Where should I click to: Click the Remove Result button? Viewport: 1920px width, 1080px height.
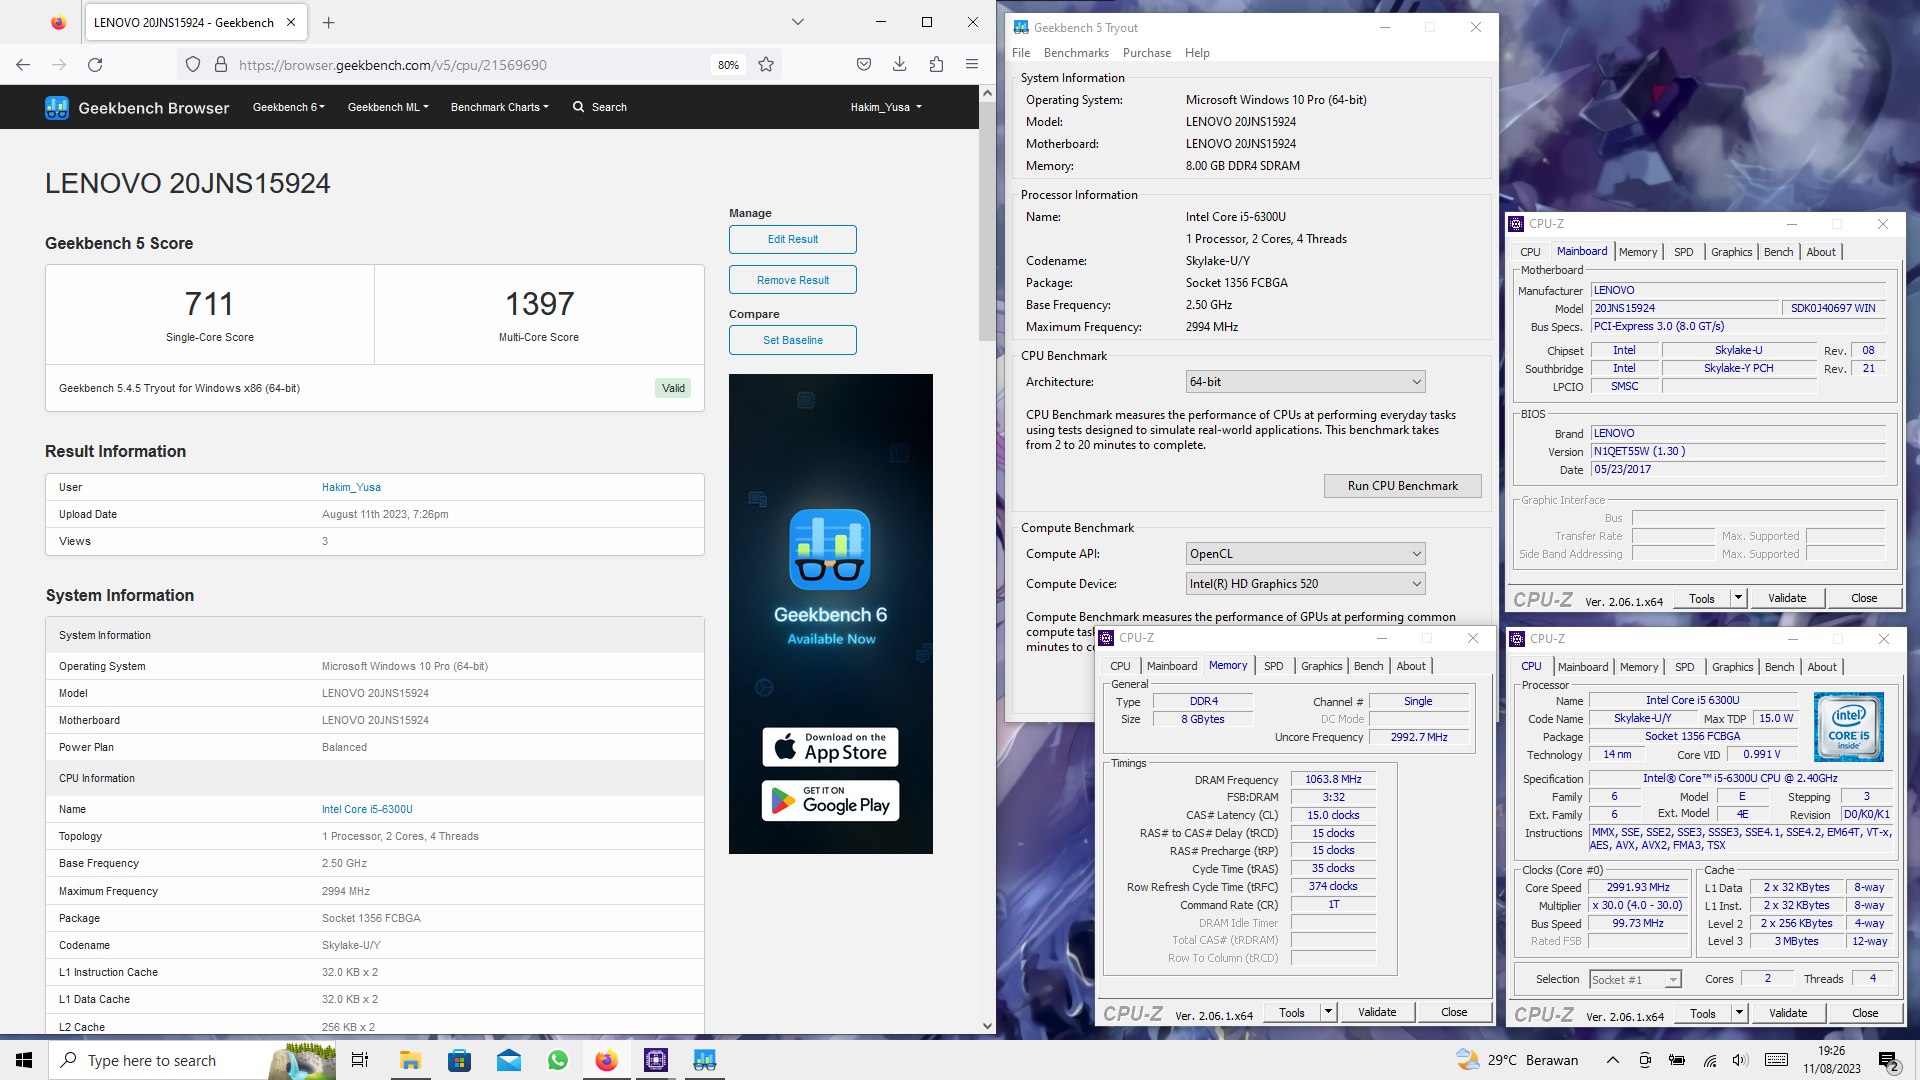[x=793, y=280]
